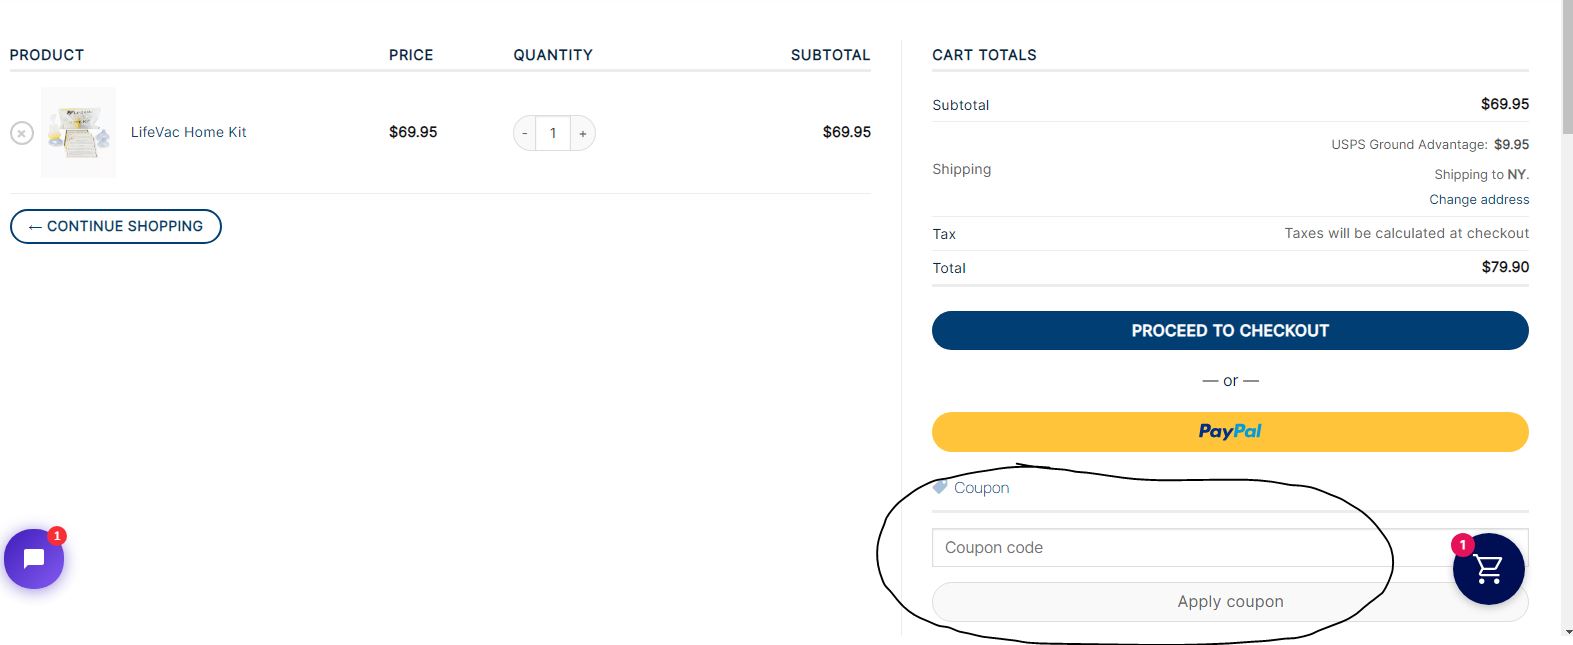Screen dimensions: 1573x645
Task: Proceed to checkout
Action: (1230, 330)
